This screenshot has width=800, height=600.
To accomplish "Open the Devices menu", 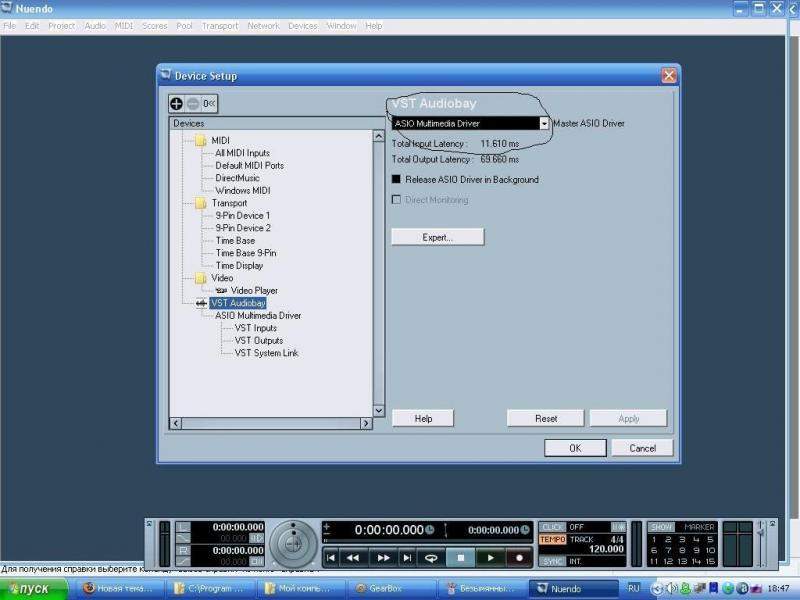I will click(302, 25).
